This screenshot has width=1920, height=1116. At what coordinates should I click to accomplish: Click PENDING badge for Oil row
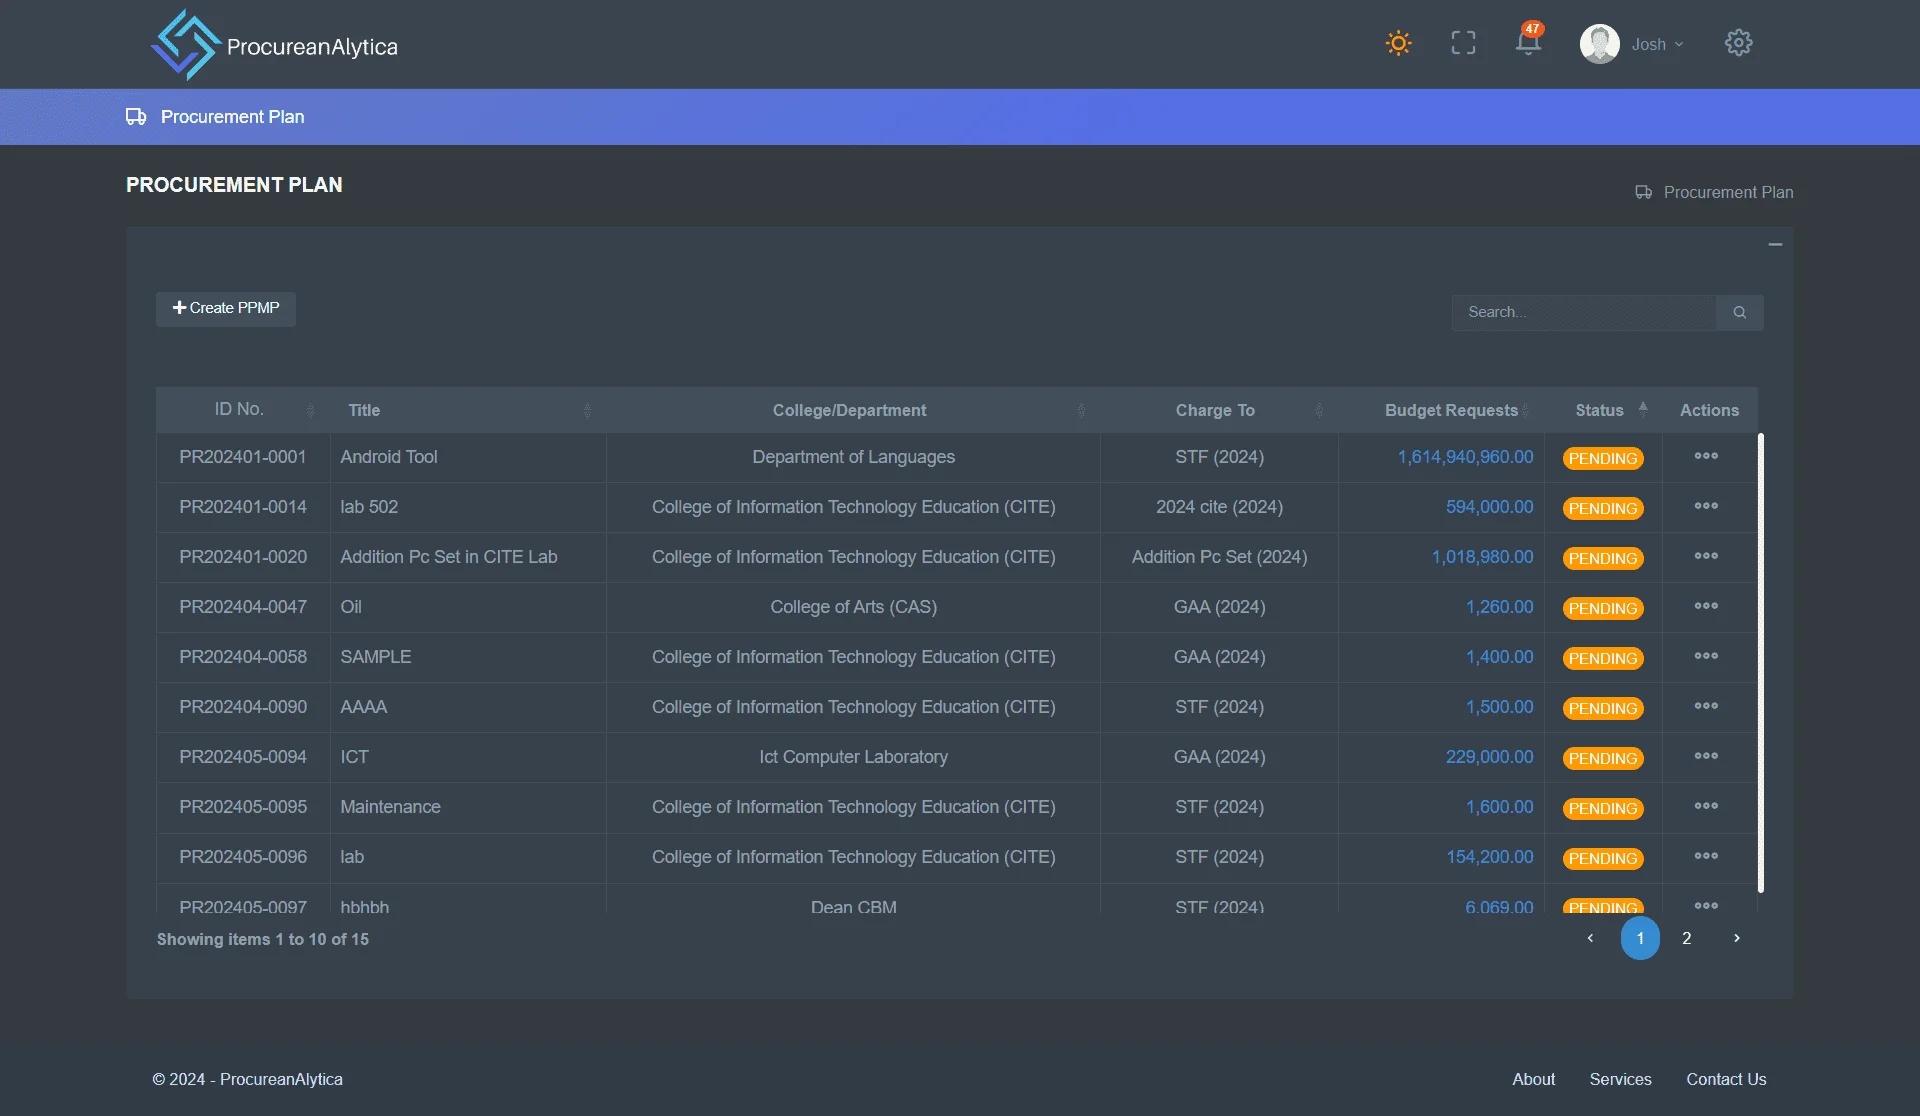pyautogui.click(x=1603, y=608)
